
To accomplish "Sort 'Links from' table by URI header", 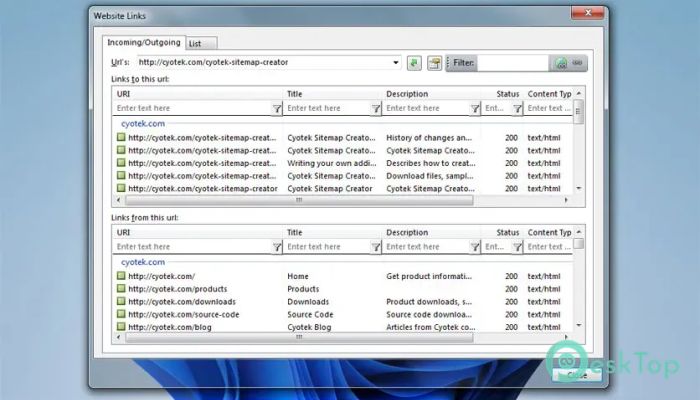I will click(x=198, y=232).
